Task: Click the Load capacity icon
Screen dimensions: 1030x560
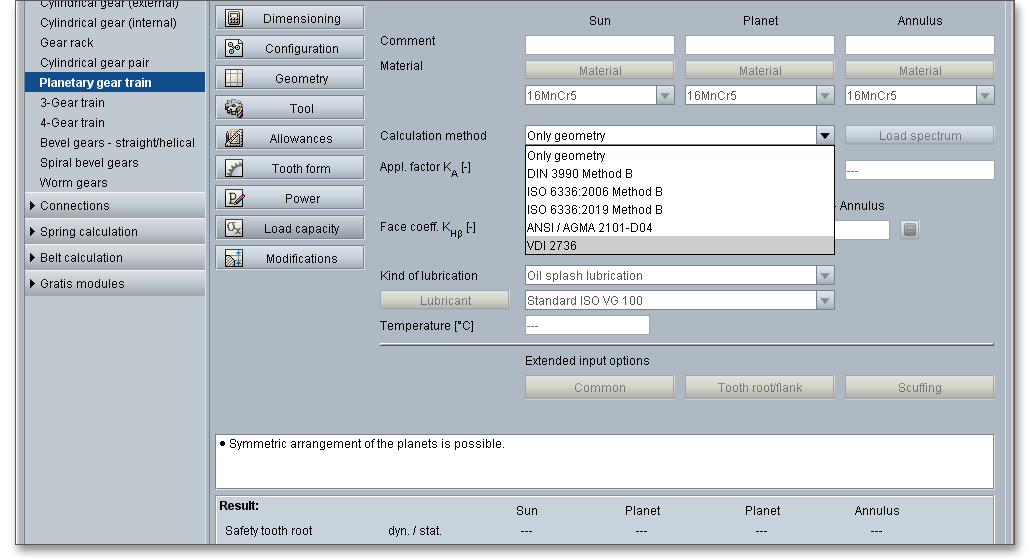Action: coord(234,228)
